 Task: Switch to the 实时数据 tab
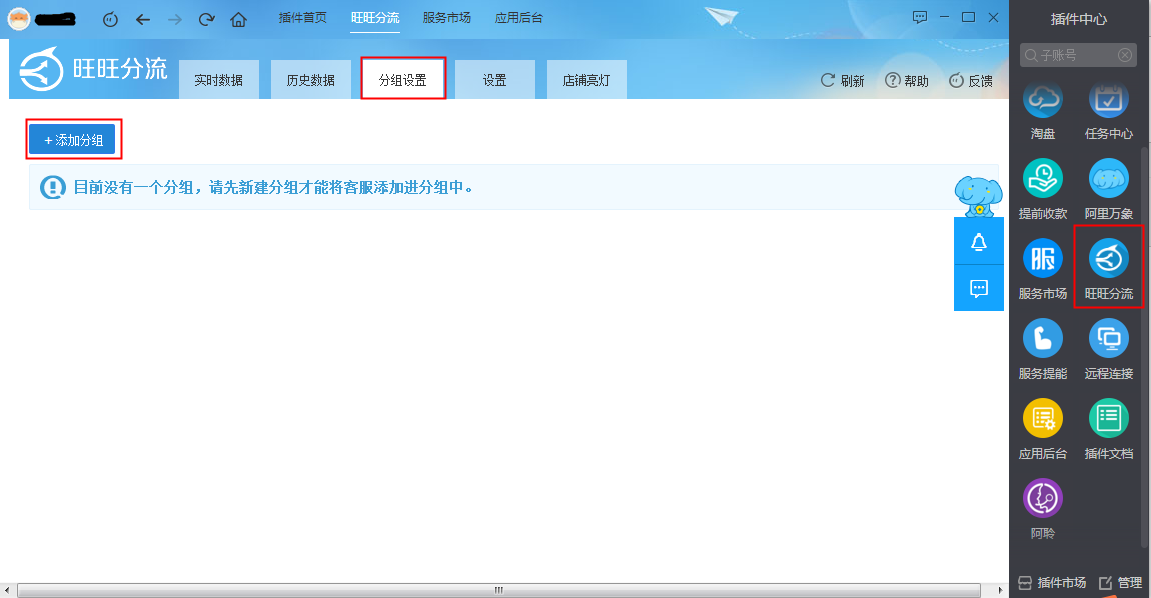click(x=219, y=79)
